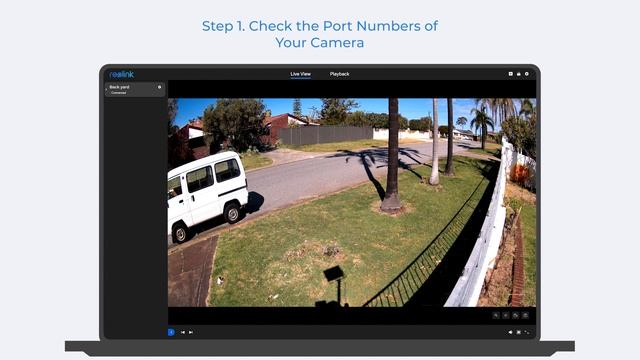The image size is (640, 360).
Task: Click the second overlay icon below video
Action: tap(506, 316)
